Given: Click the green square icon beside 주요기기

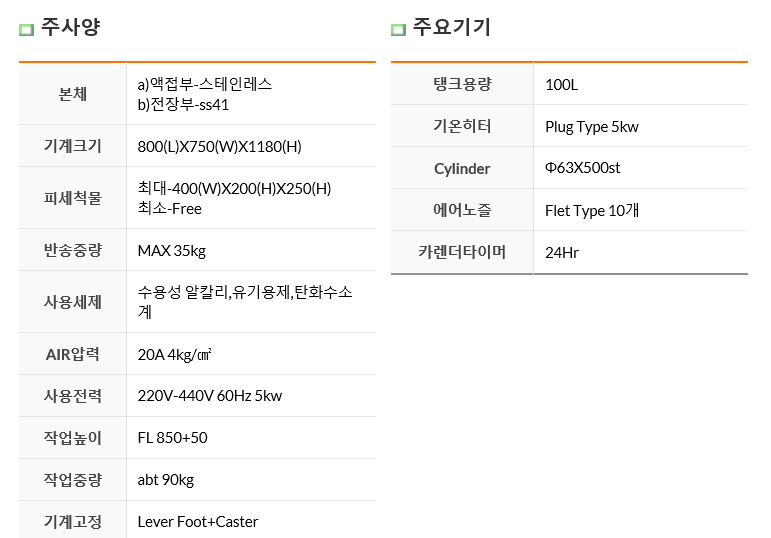Looking at the screenshot, I should click(x=398, y=30).
